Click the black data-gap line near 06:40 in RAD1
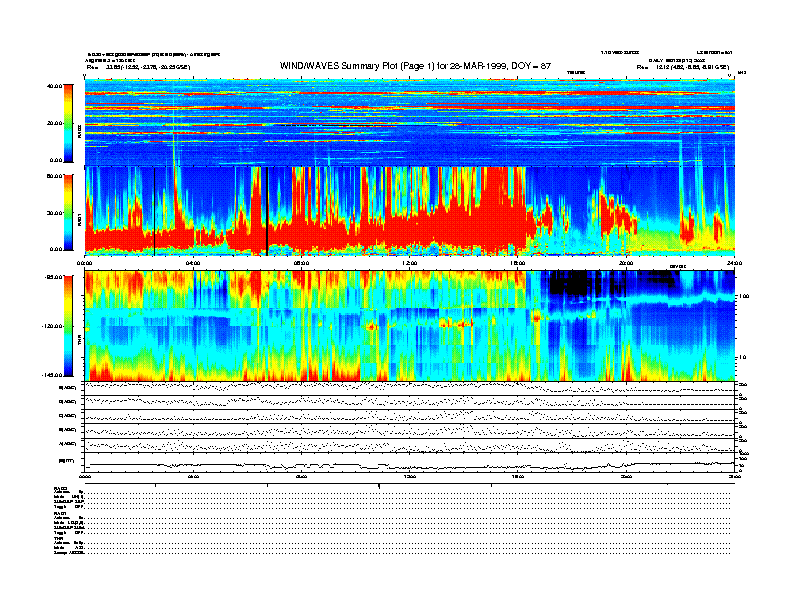The image size is (792, 612). (x=267, y=211)
